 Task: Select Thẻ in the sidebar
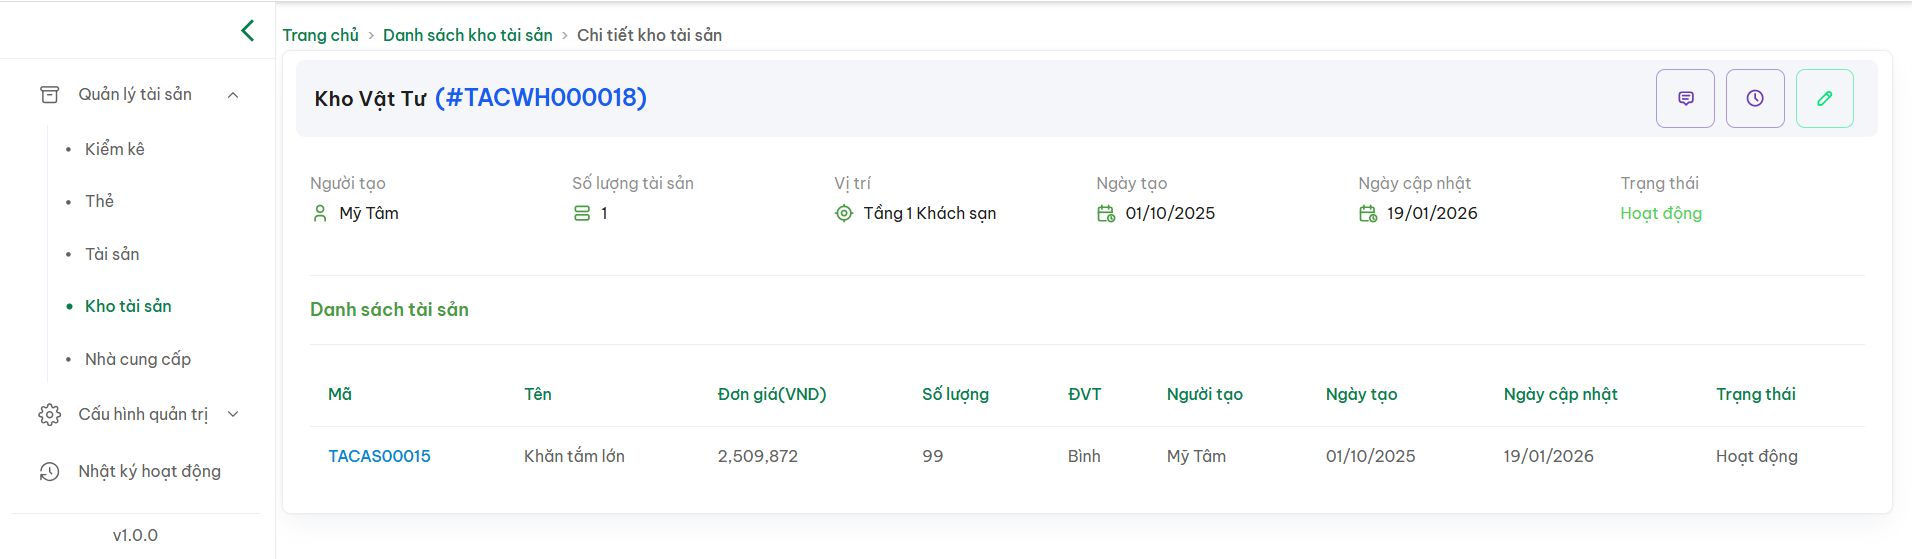99,201
